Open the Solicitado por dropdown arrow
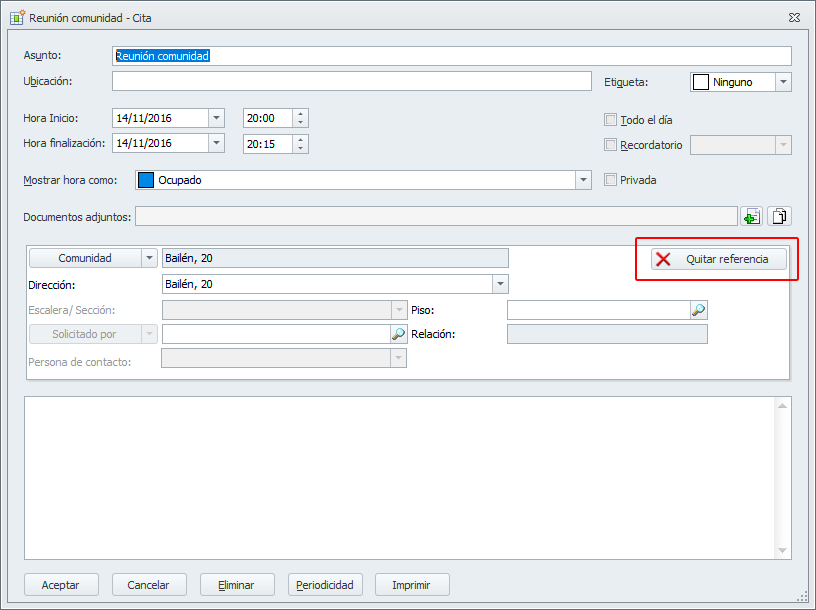Screen dimensions: 816x610 149,334
